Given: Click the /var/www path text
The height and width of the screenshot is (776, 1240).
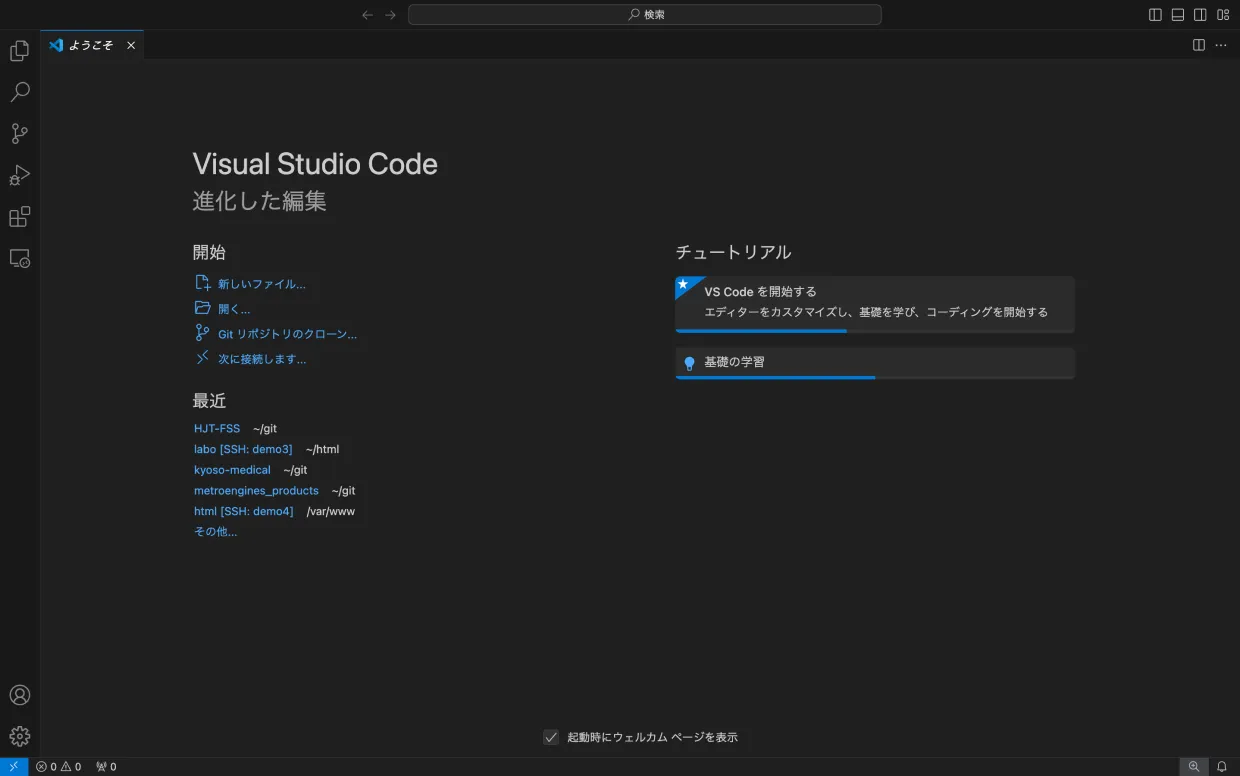Looking at the screenshot, I should coord(330,511).
